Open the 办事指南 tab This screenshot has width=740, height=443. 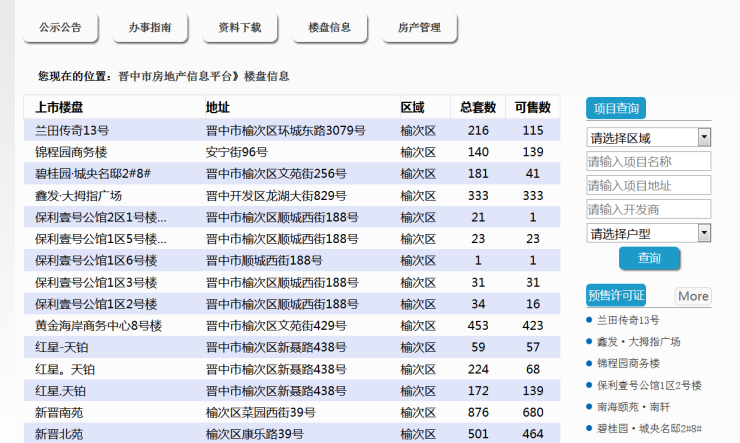(150, 28)
